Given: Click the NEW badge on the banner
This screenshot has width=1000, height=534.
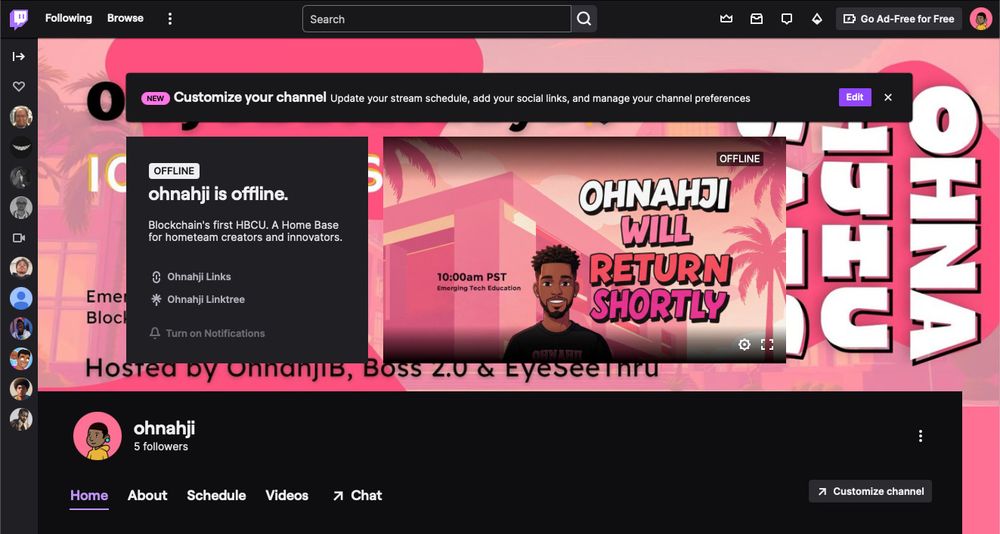Looking at the screenshot, I should point(156,98).
